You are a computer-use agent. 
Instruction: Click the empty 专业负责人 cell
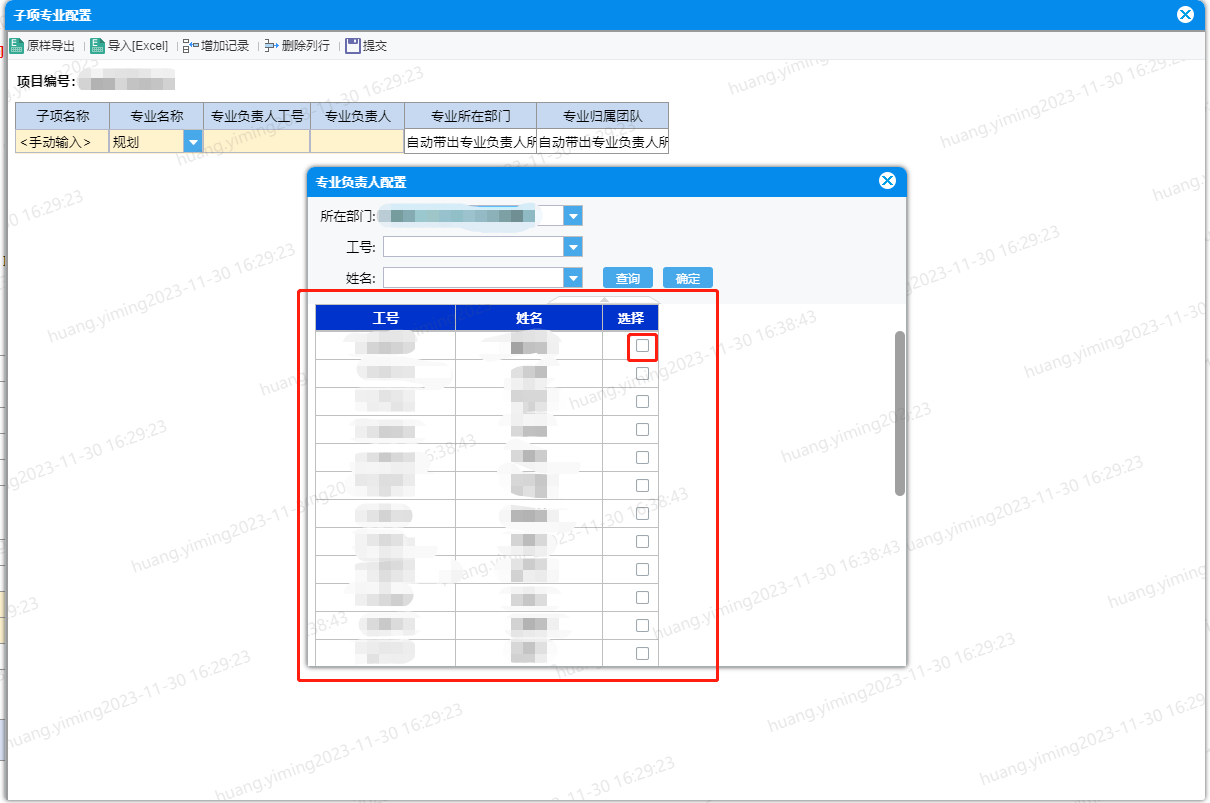pos(357,142)
